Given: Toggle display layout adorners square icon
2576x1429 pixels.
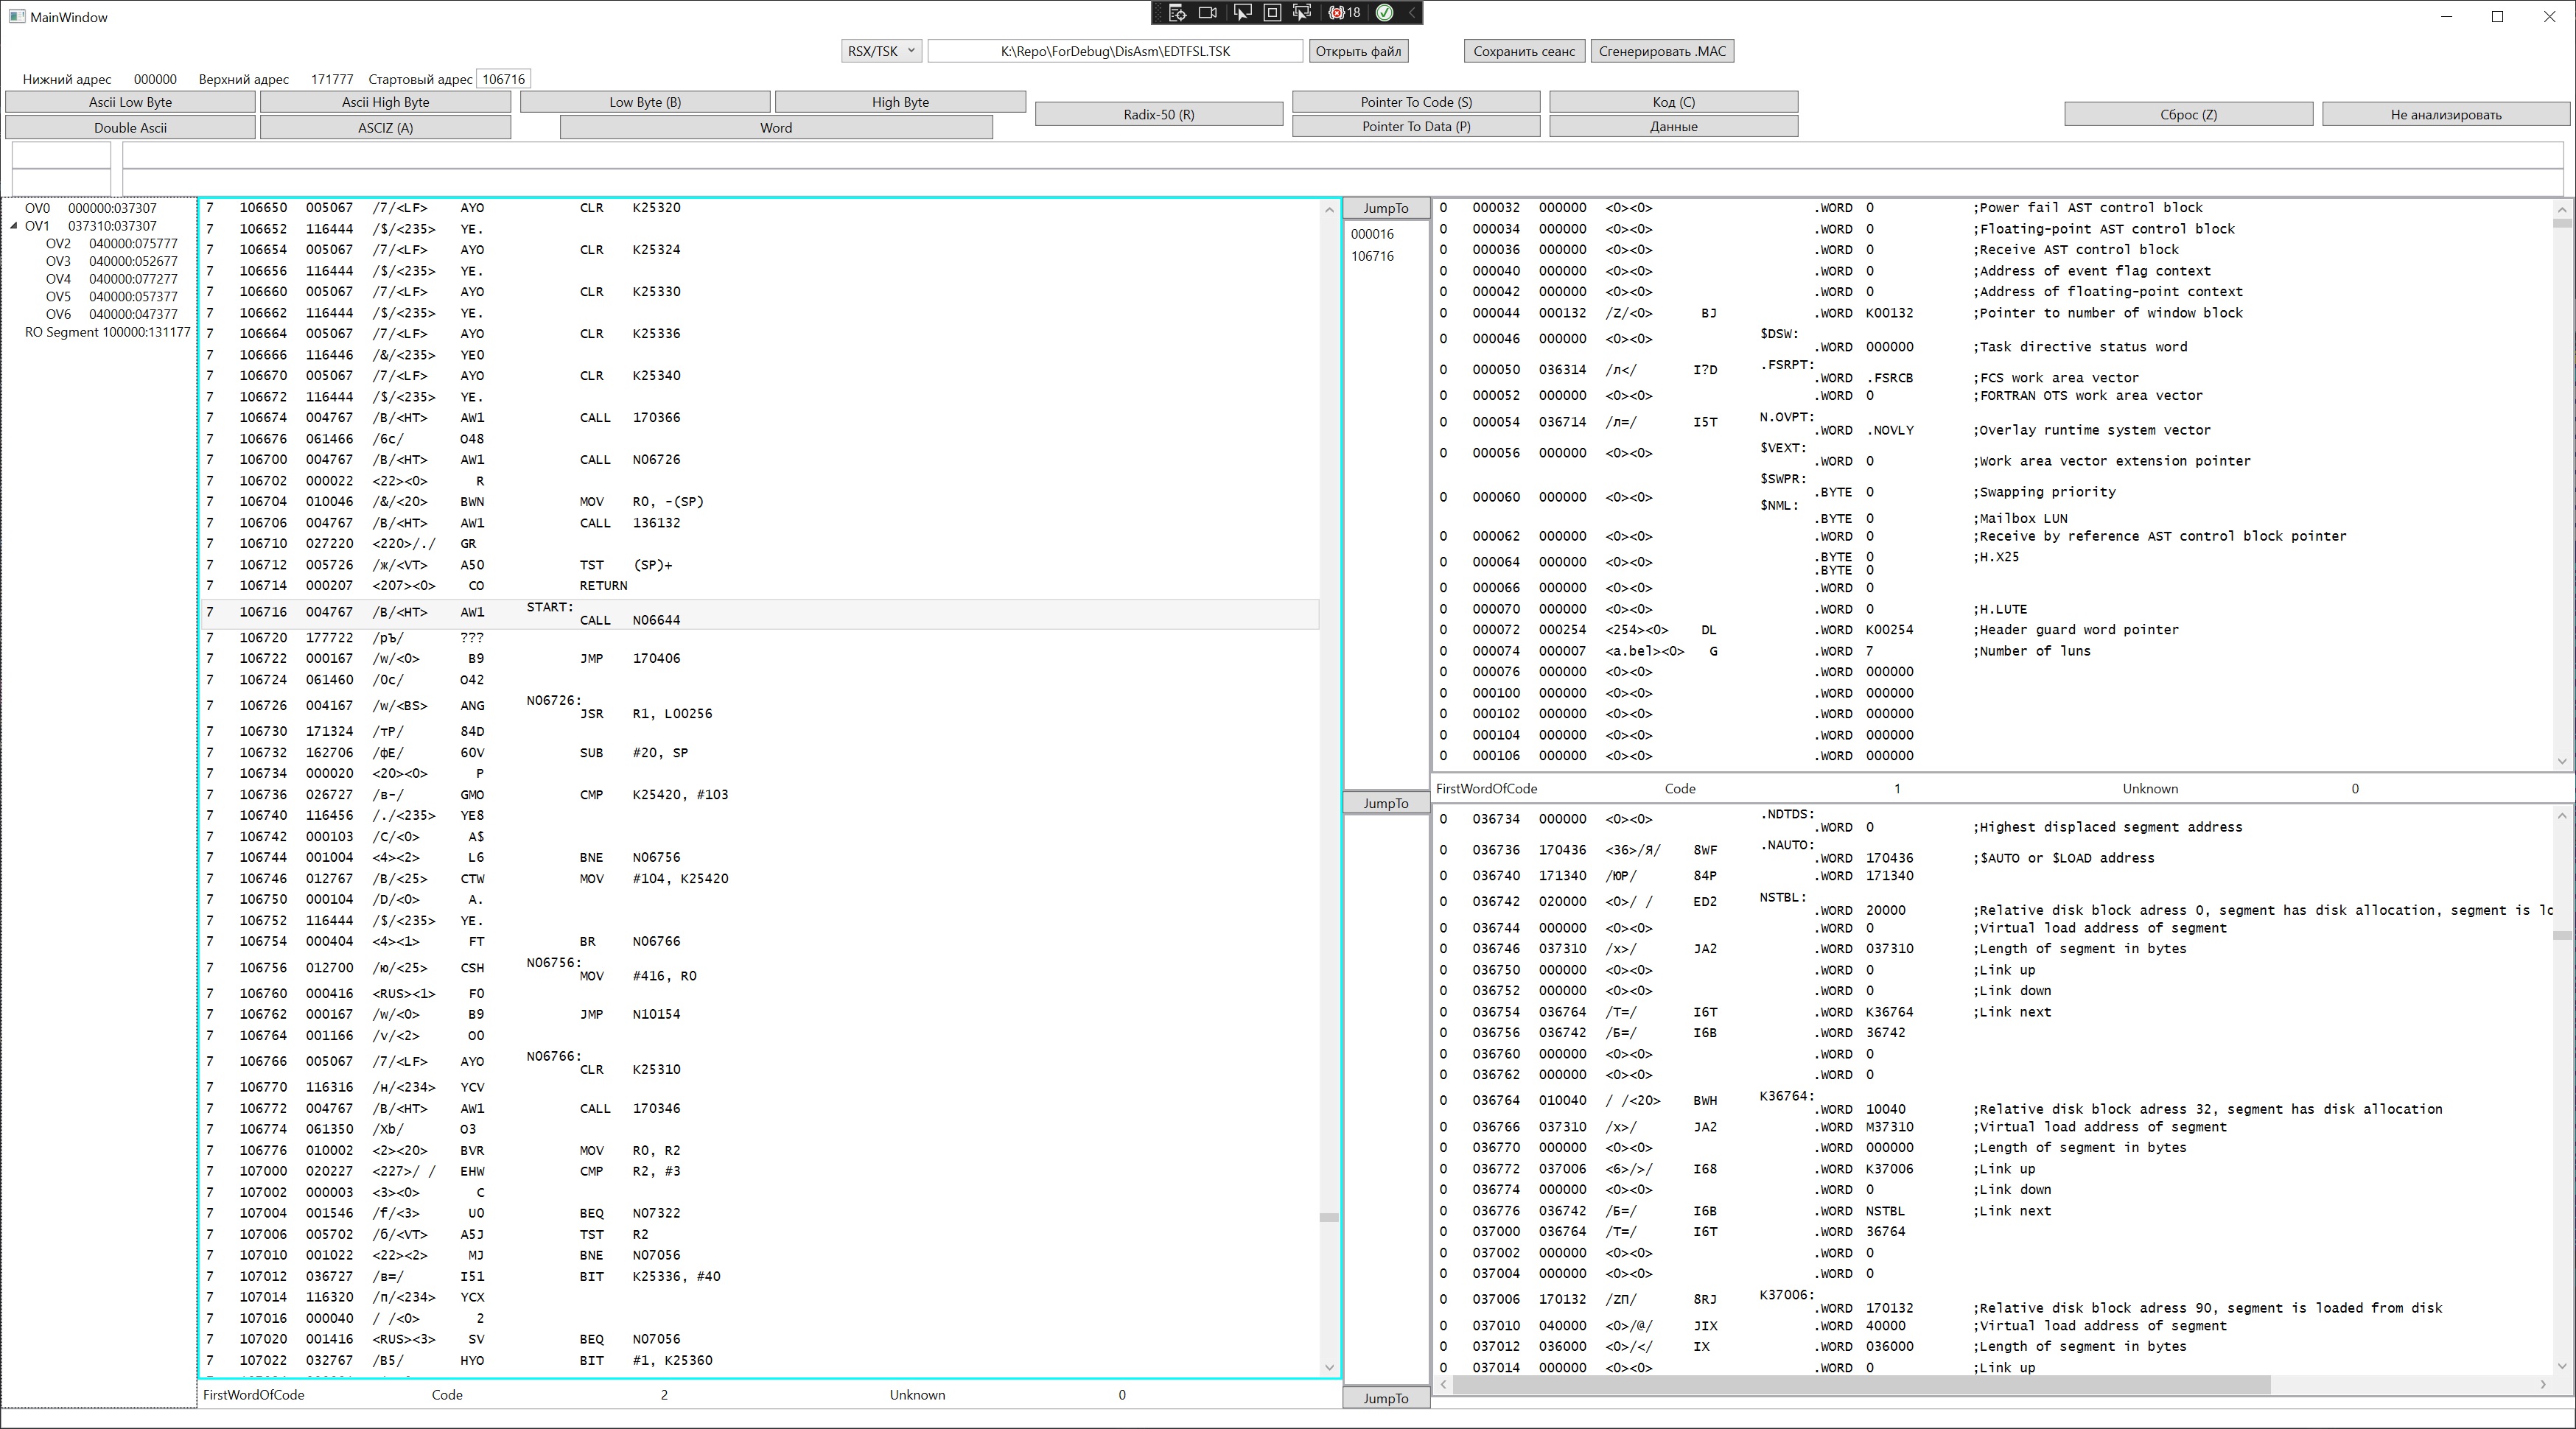Looking at the screenshot, I should point(1272,13).
